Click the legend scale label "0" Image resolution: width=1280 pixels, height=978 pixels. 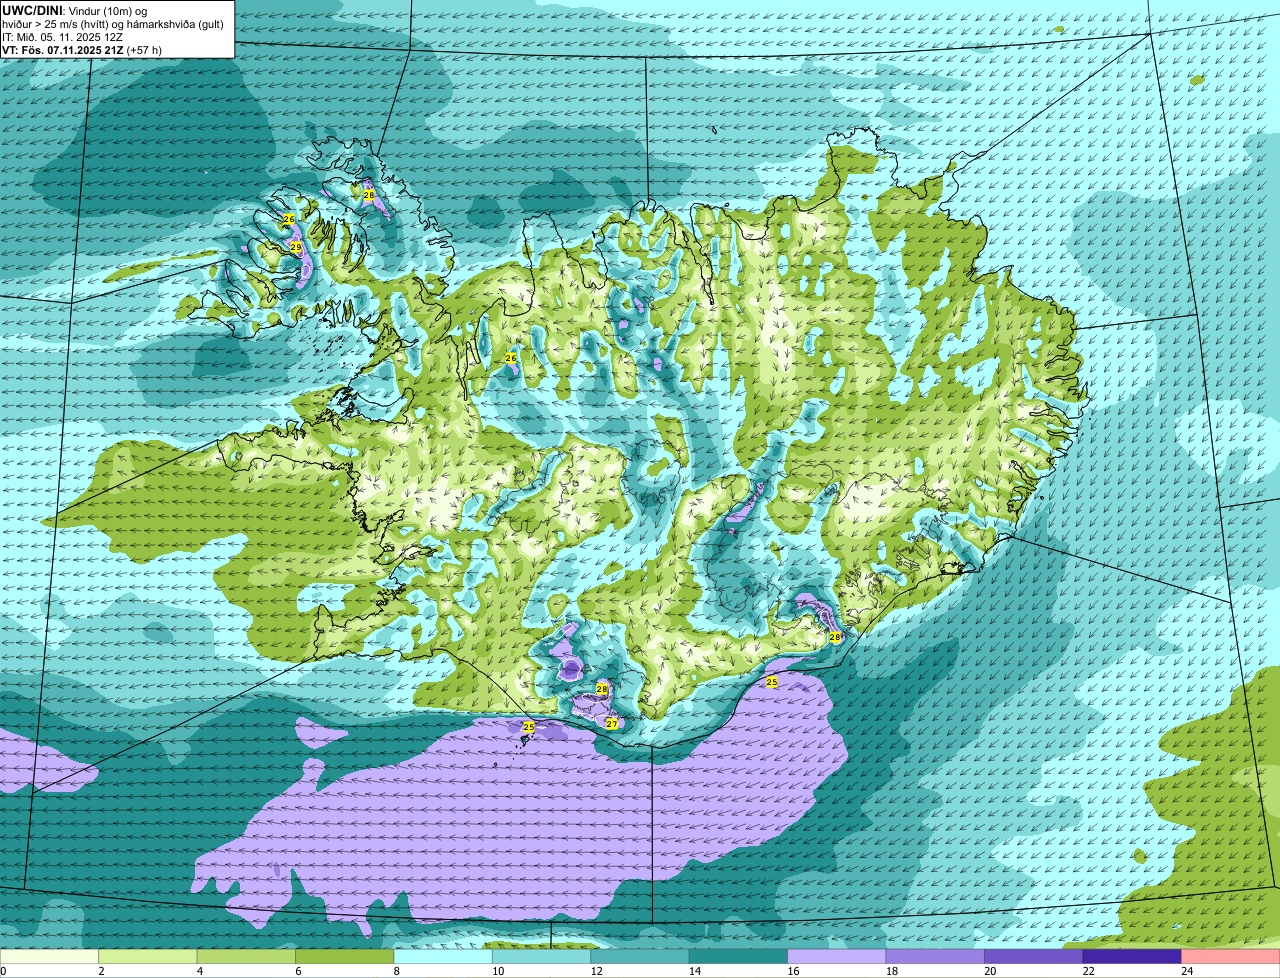4,971
